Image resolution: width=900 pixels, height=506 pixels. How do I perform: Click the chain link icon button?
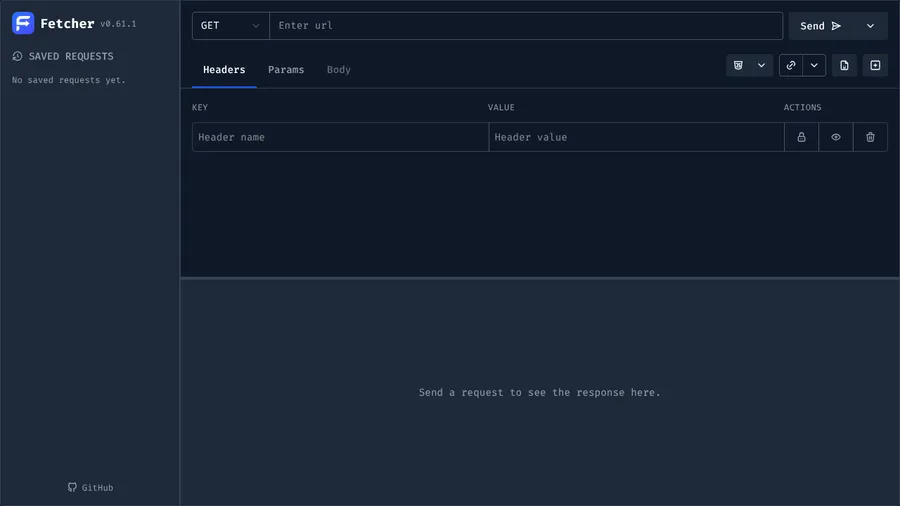coord(791,65)
